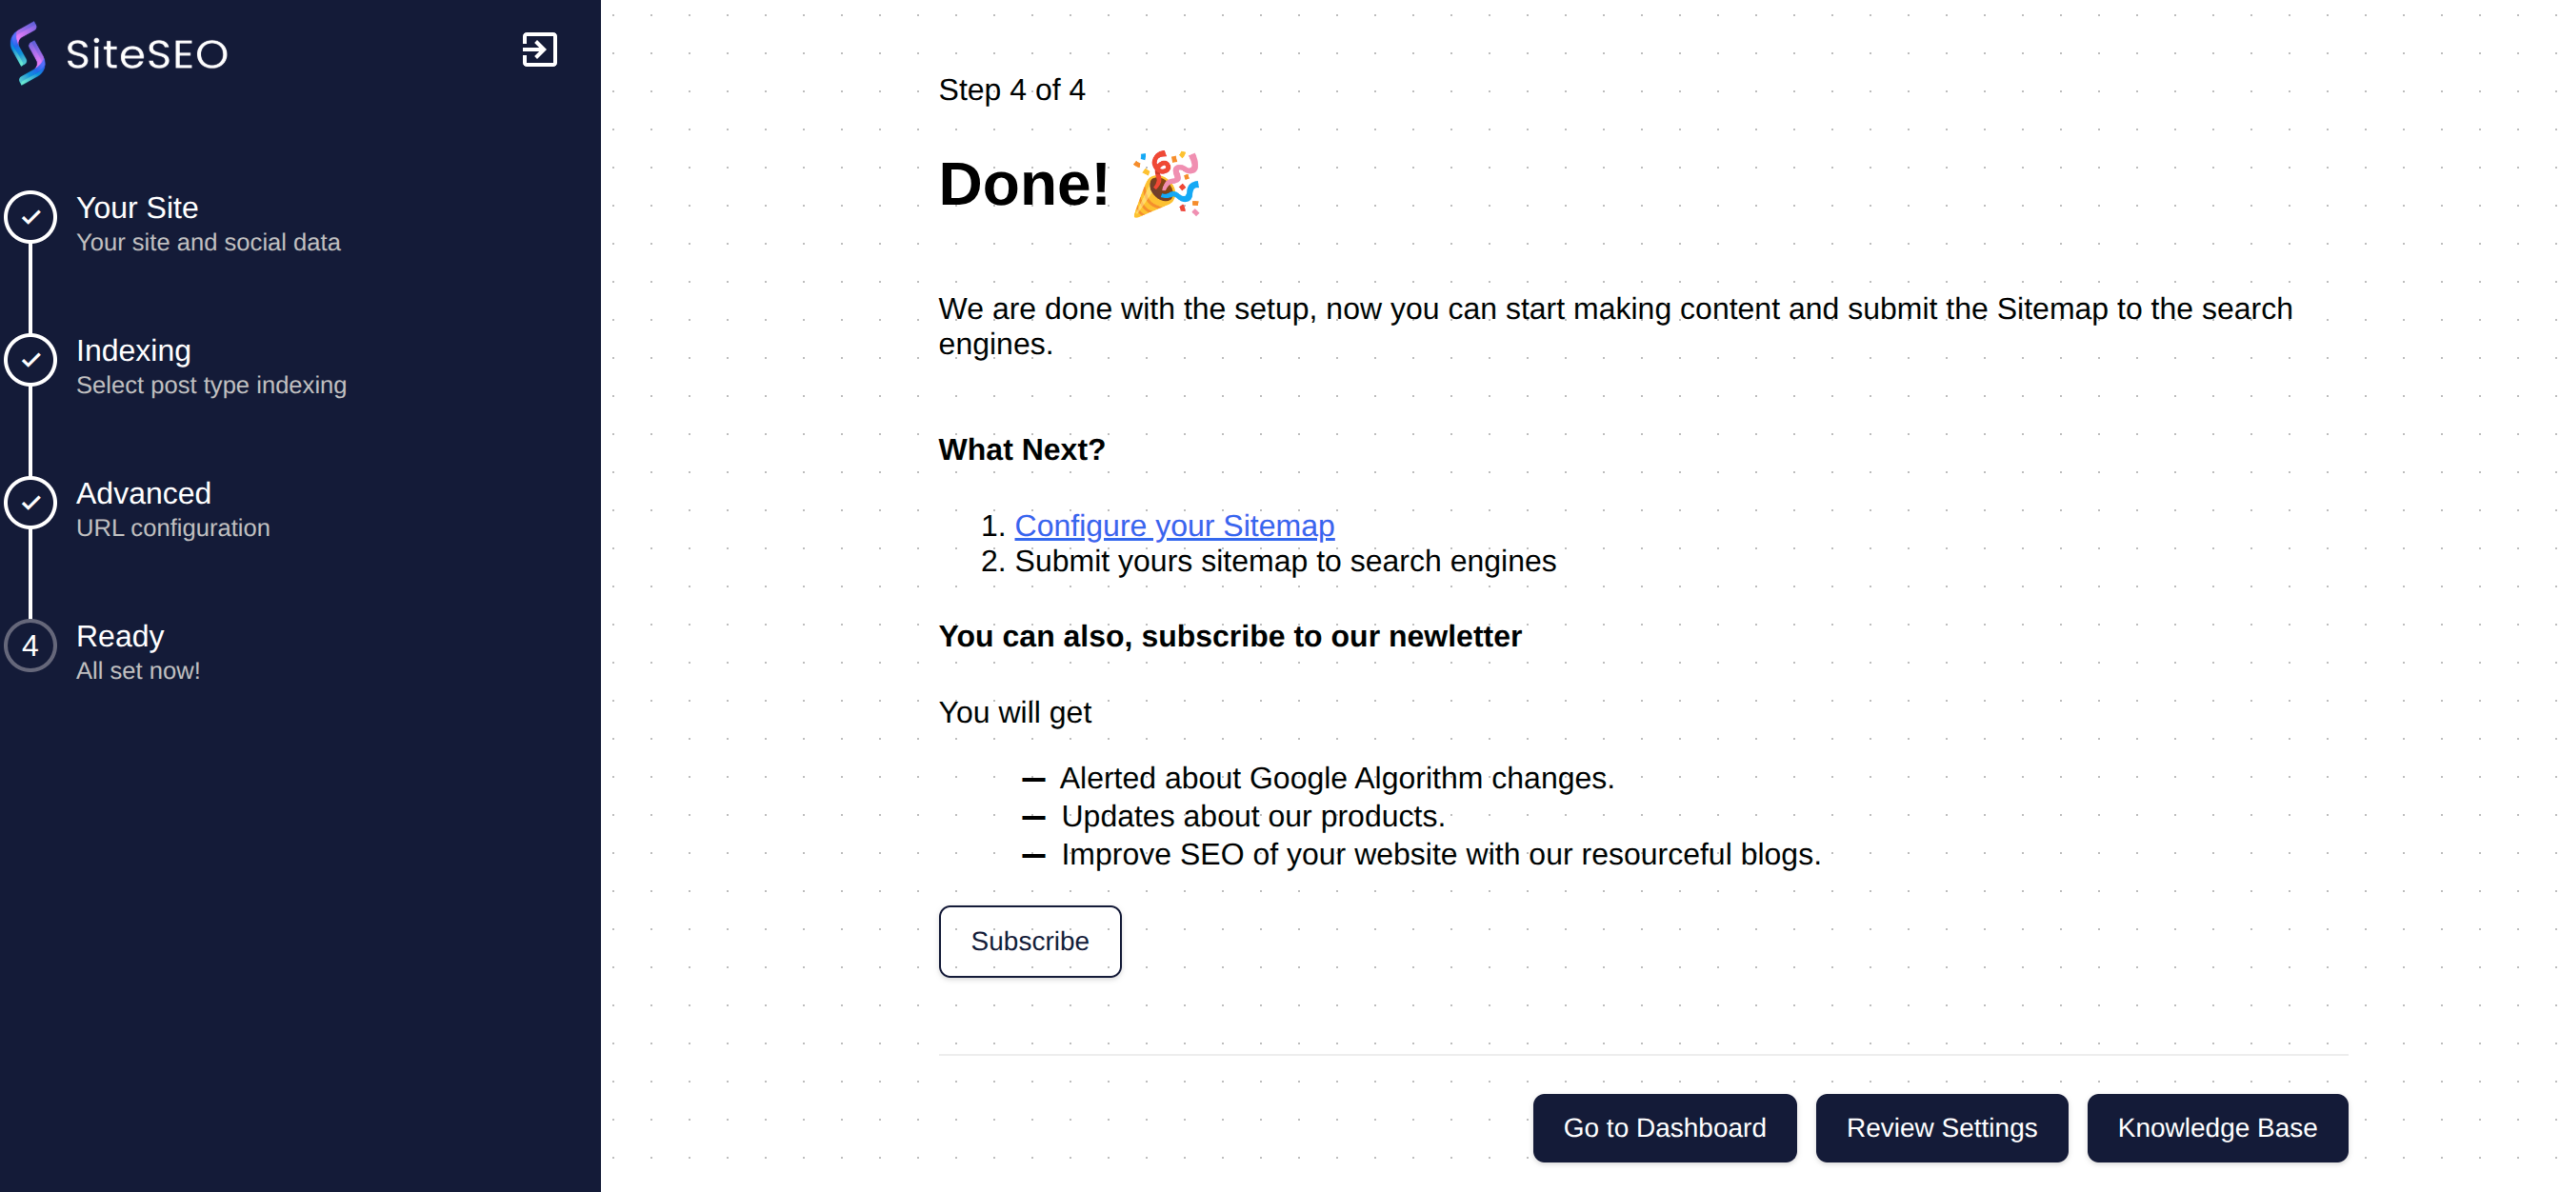Click the SiteSEO logo icon
The image size is (2560, 1192).
(28, 53)
